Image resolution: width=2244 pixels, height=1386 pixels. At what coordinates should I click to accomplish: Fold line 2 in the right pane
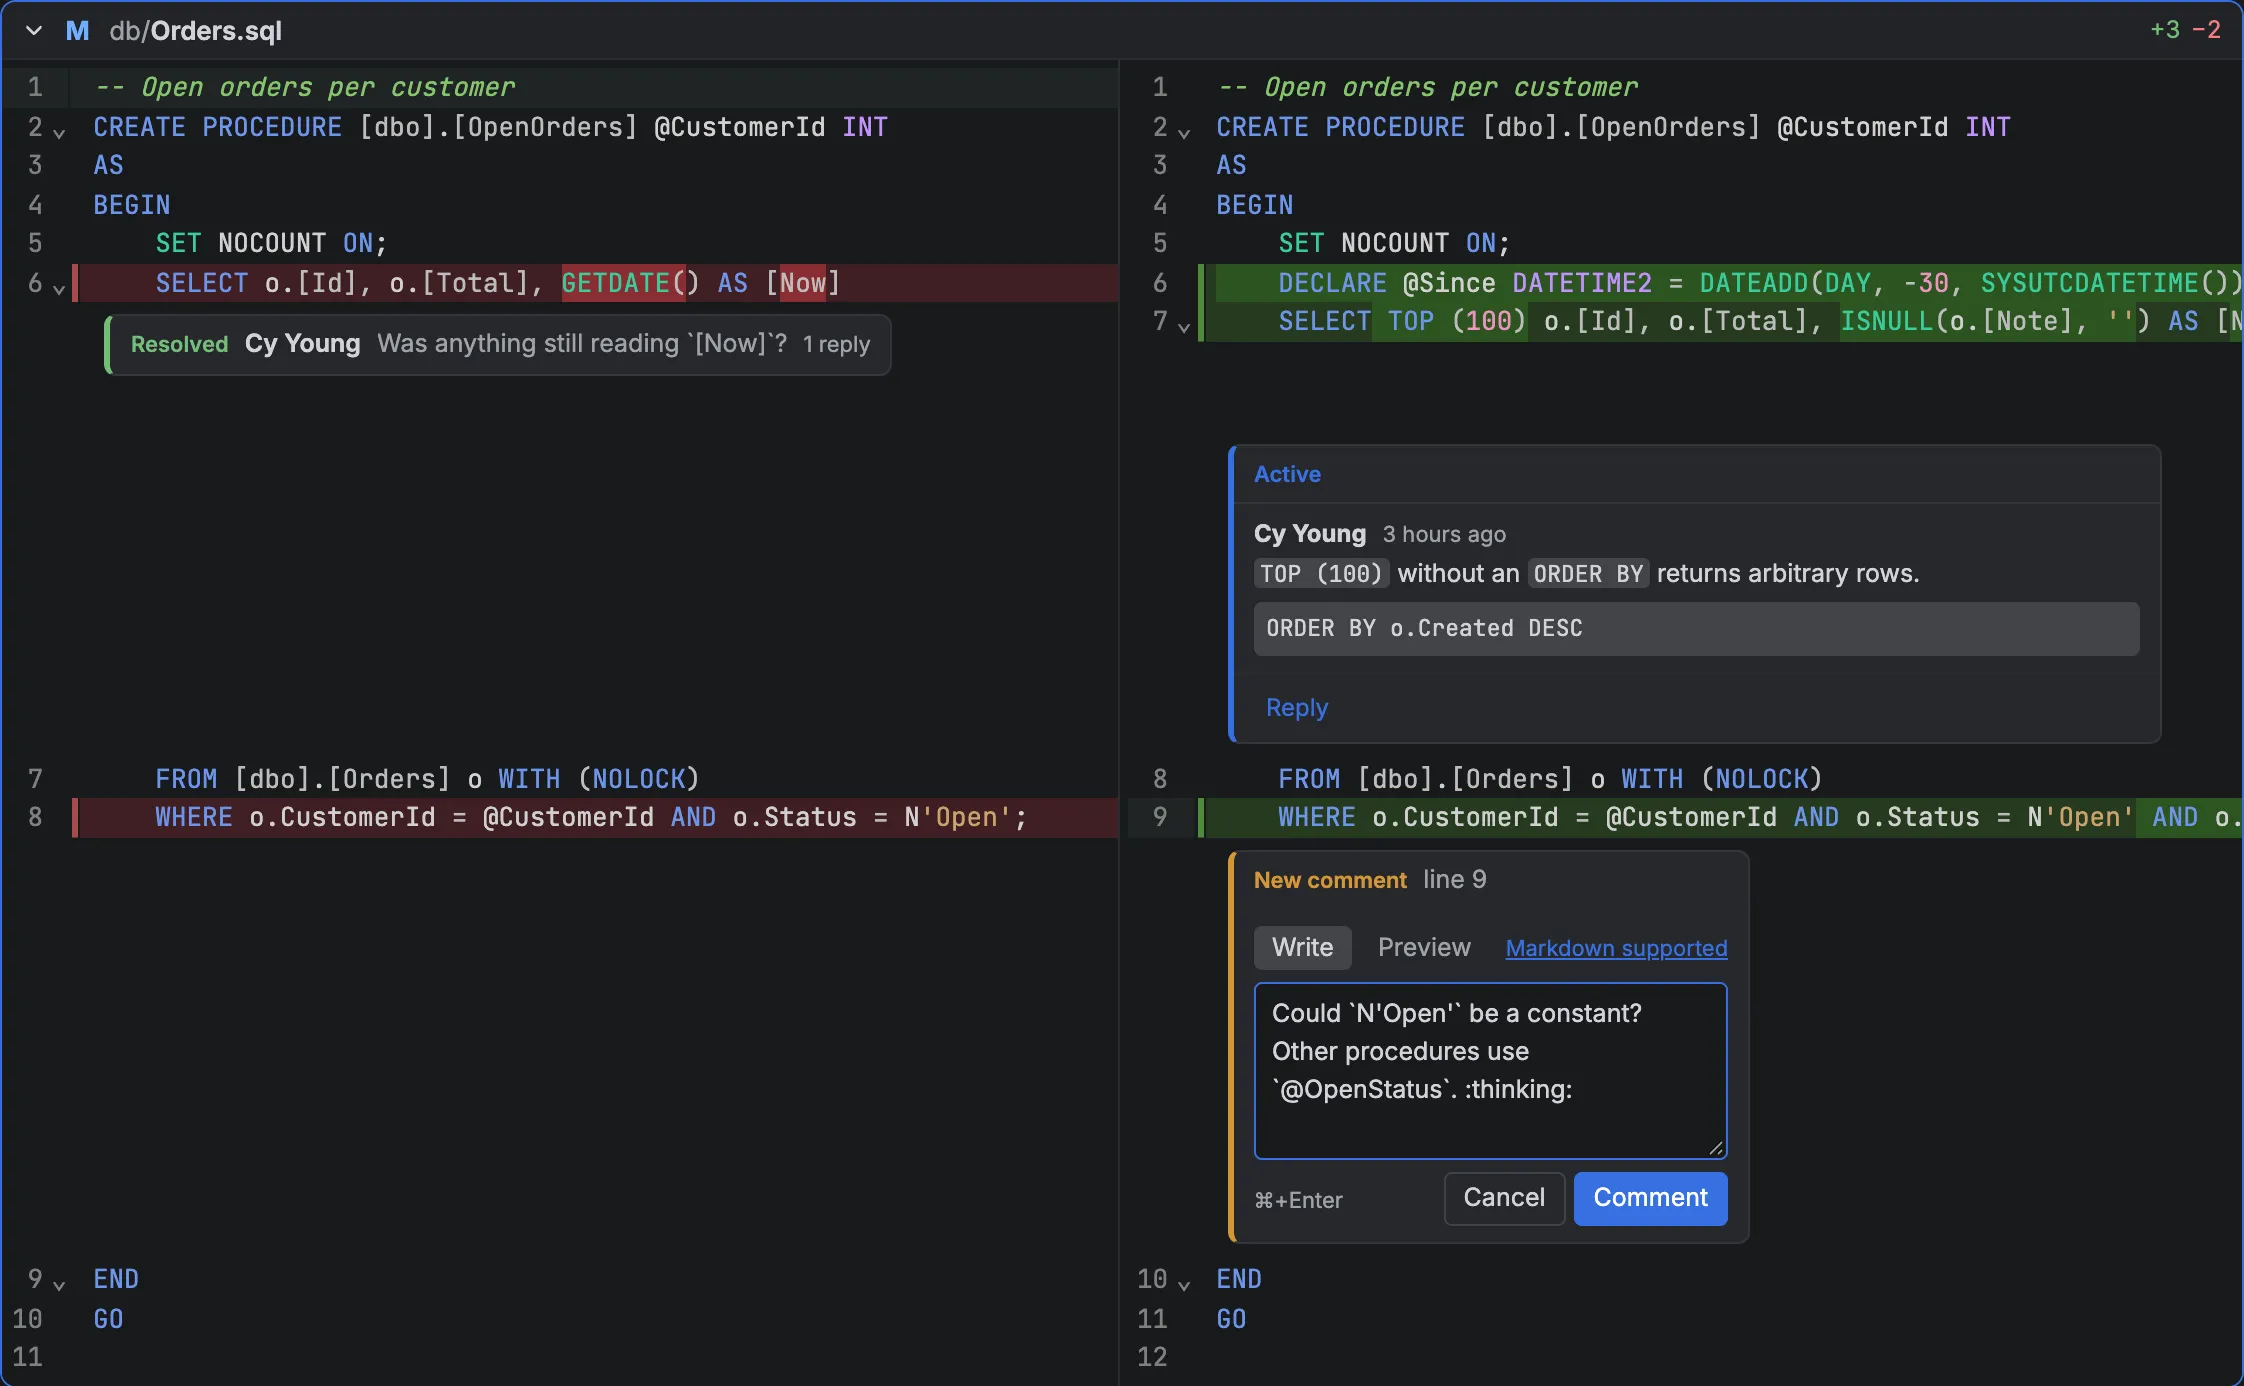(x=1184, y=132)
